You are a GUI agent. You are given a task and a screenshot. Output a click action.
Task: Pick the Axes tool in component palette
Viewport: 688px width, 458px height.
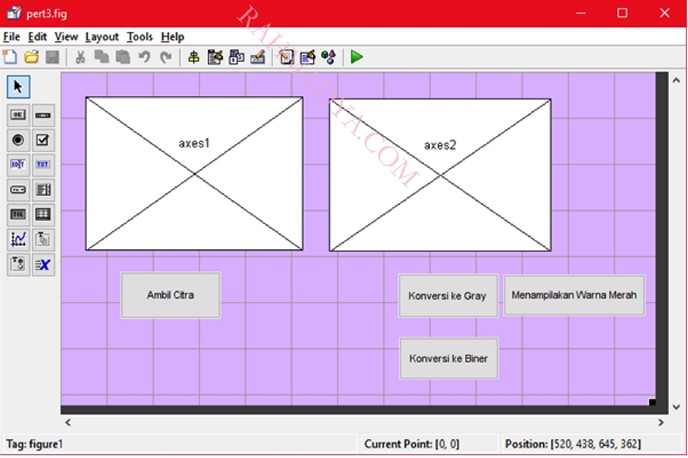point(18,239)
